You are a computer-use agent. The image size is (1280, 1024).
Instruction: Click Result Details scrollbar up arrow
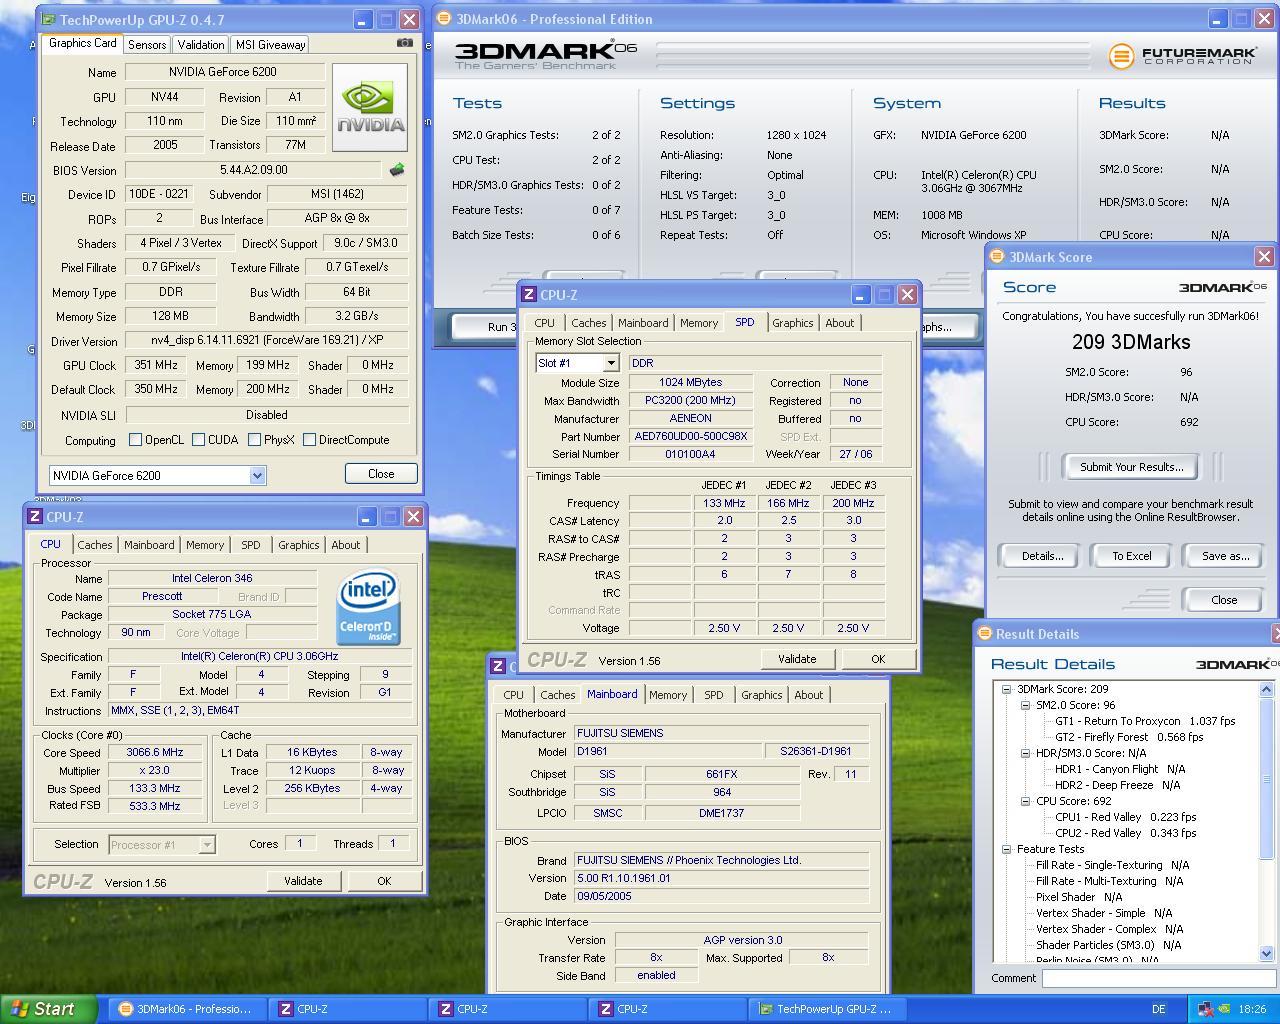point(1266,689)
